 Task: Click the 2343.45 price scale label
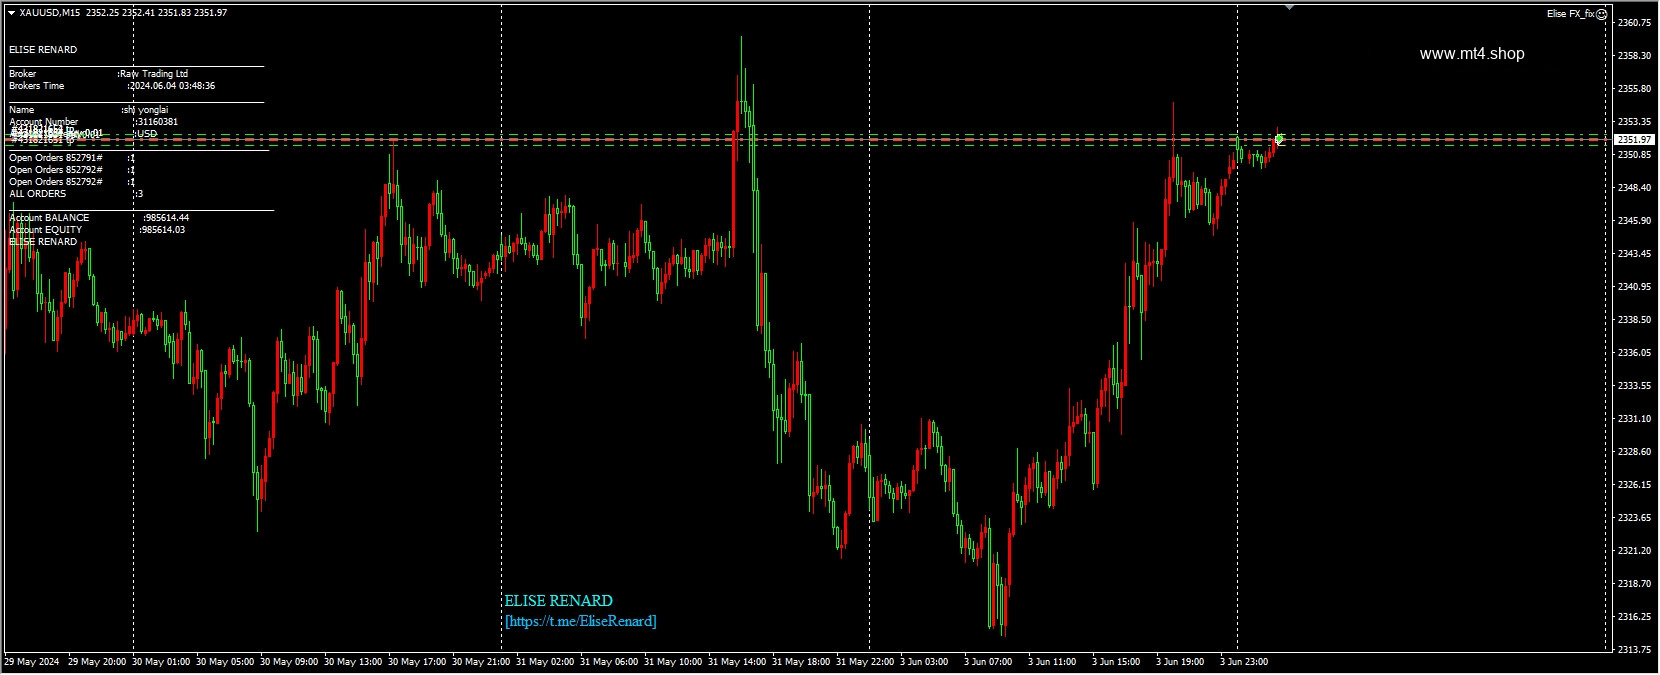point(1634,254)
